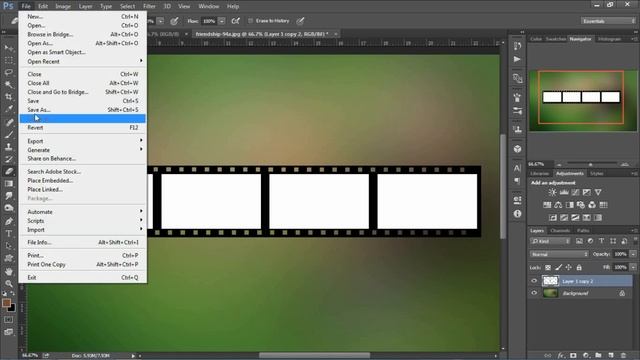The image size is (640, 360).
Task: Click the background color swatch
Action: (12, 308)
